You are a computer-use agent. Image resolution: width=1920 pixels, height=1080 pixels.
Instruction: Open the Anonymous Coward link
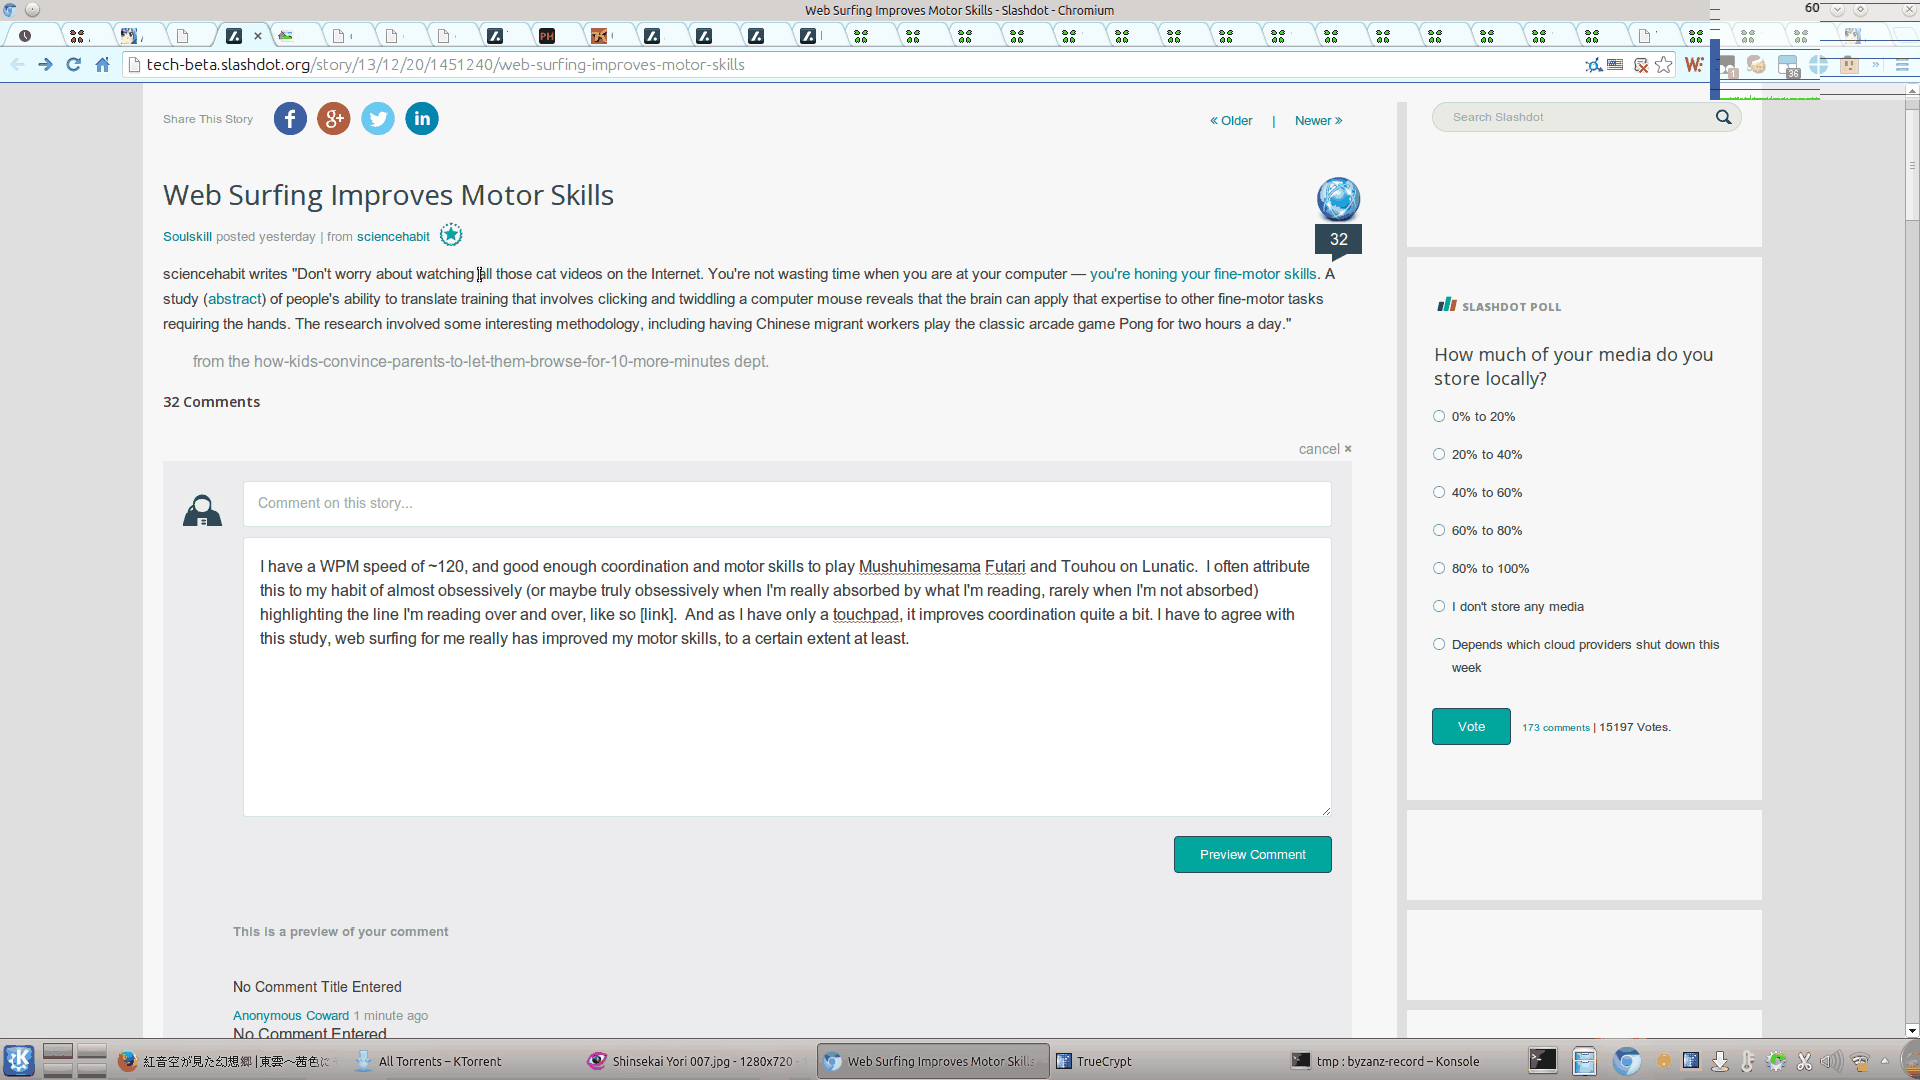[291, 1016]
